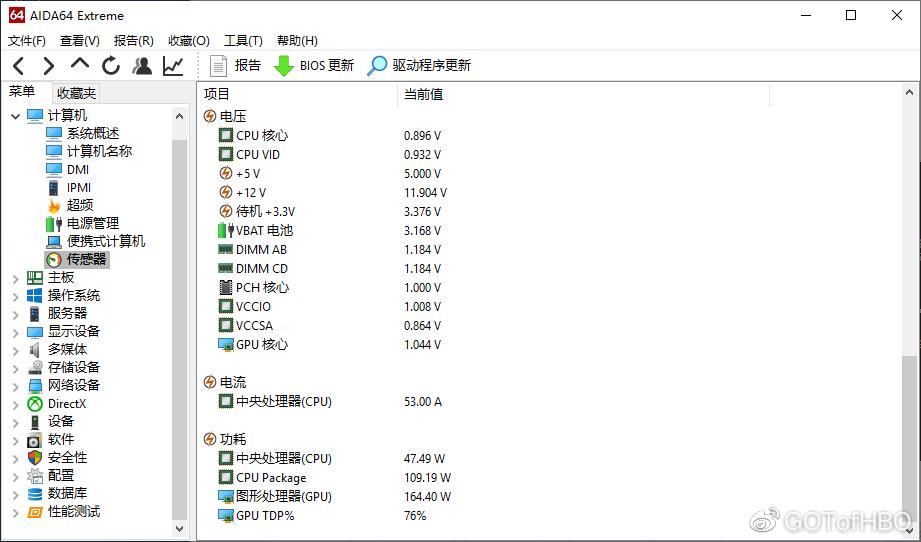The width and height of the screenshot is (921, 542).
Task: Open 超频 overclock item
Action: [80, 205]
